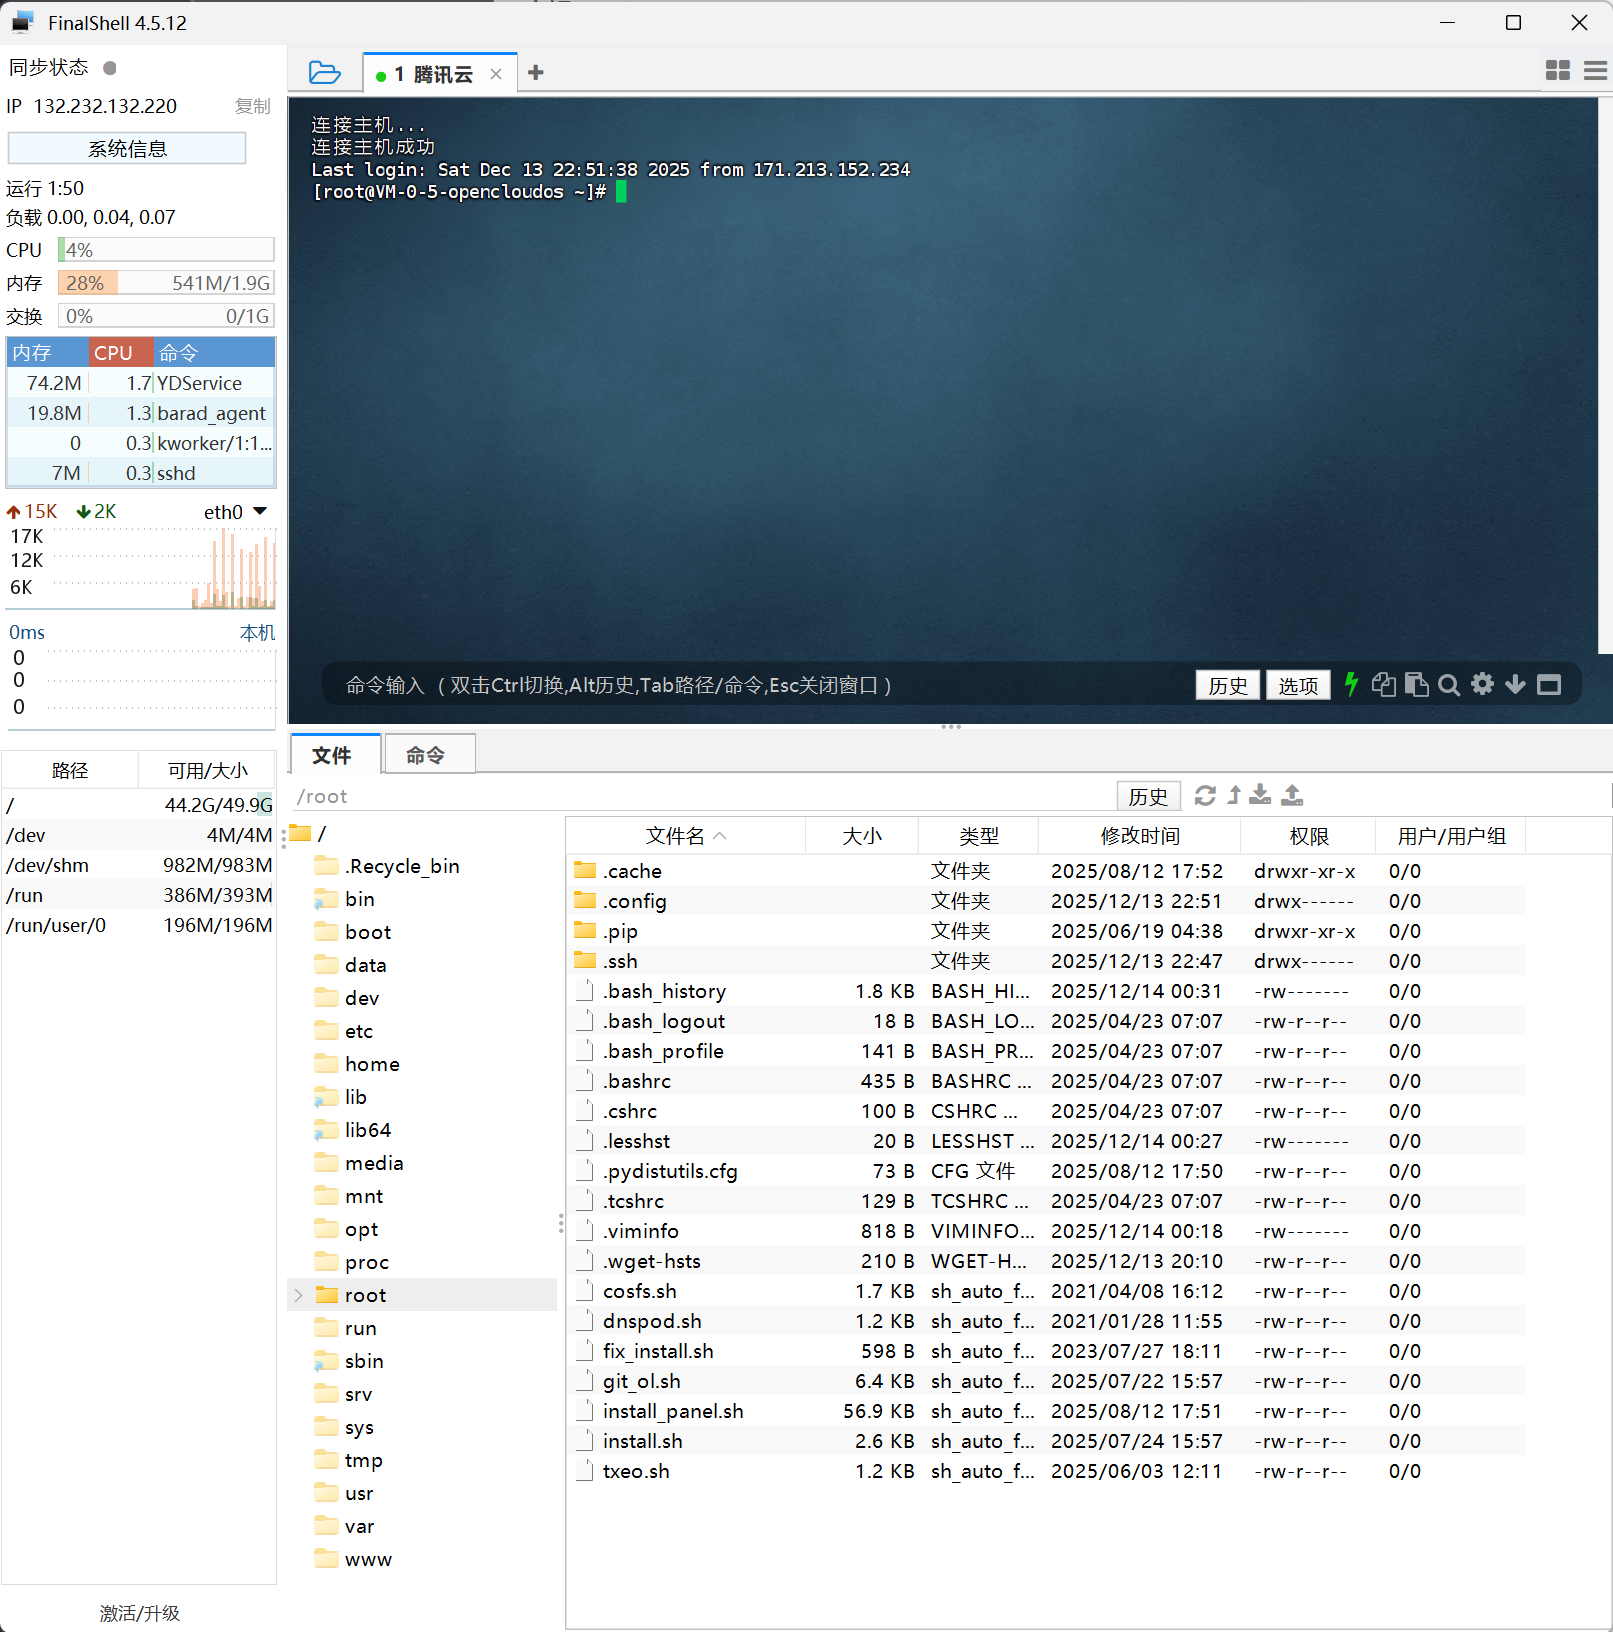Click the download icon in file toolbar

click(1260, 796)
